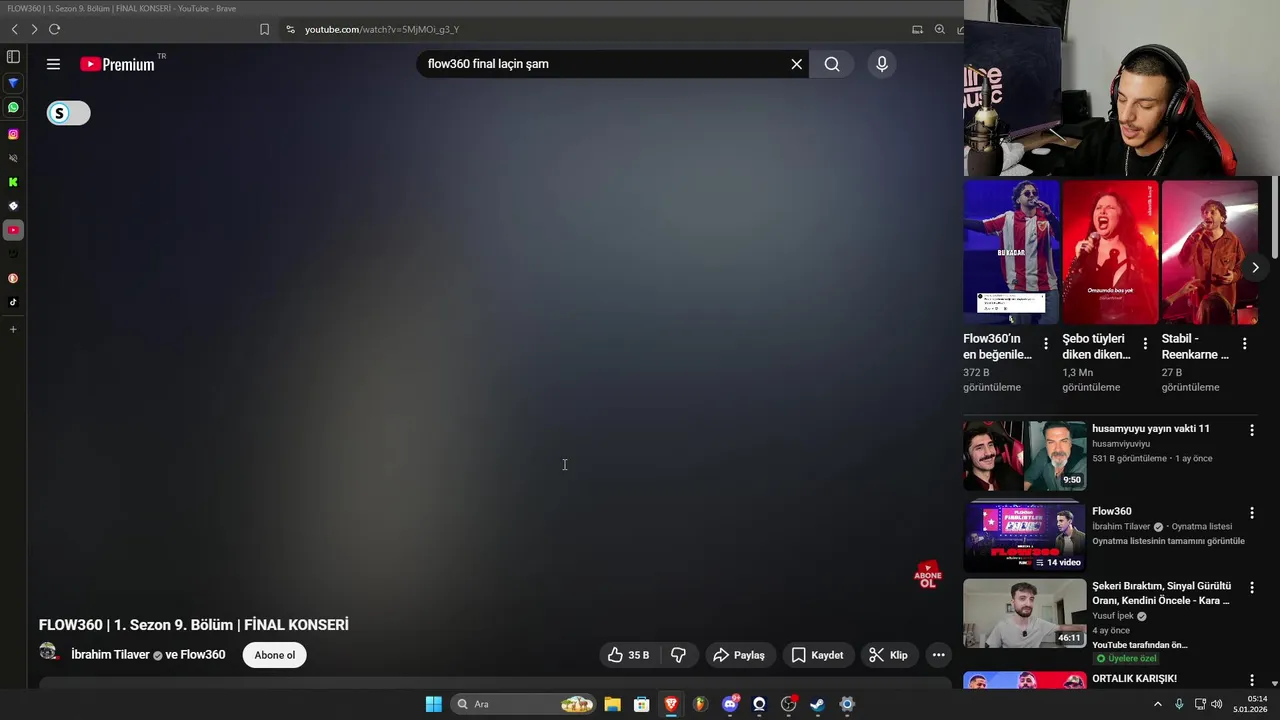
Task: Open options for Şekeri Bıraktım video
Action: point(1251,588)
